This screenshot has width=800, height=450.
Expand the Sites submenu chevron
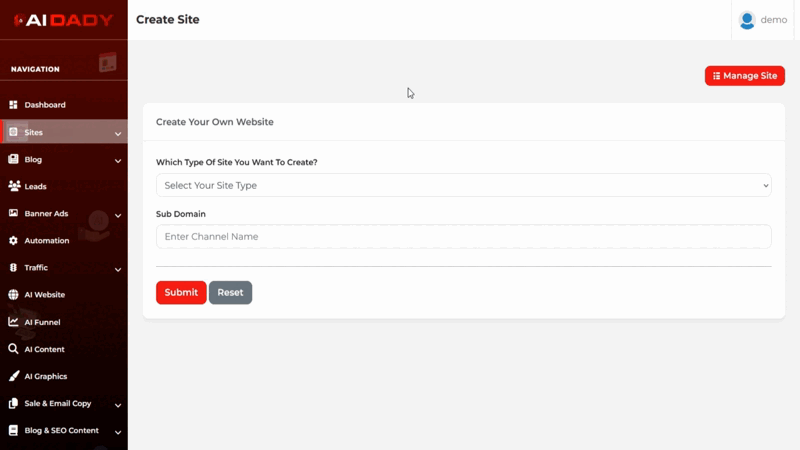coord(118,133)
